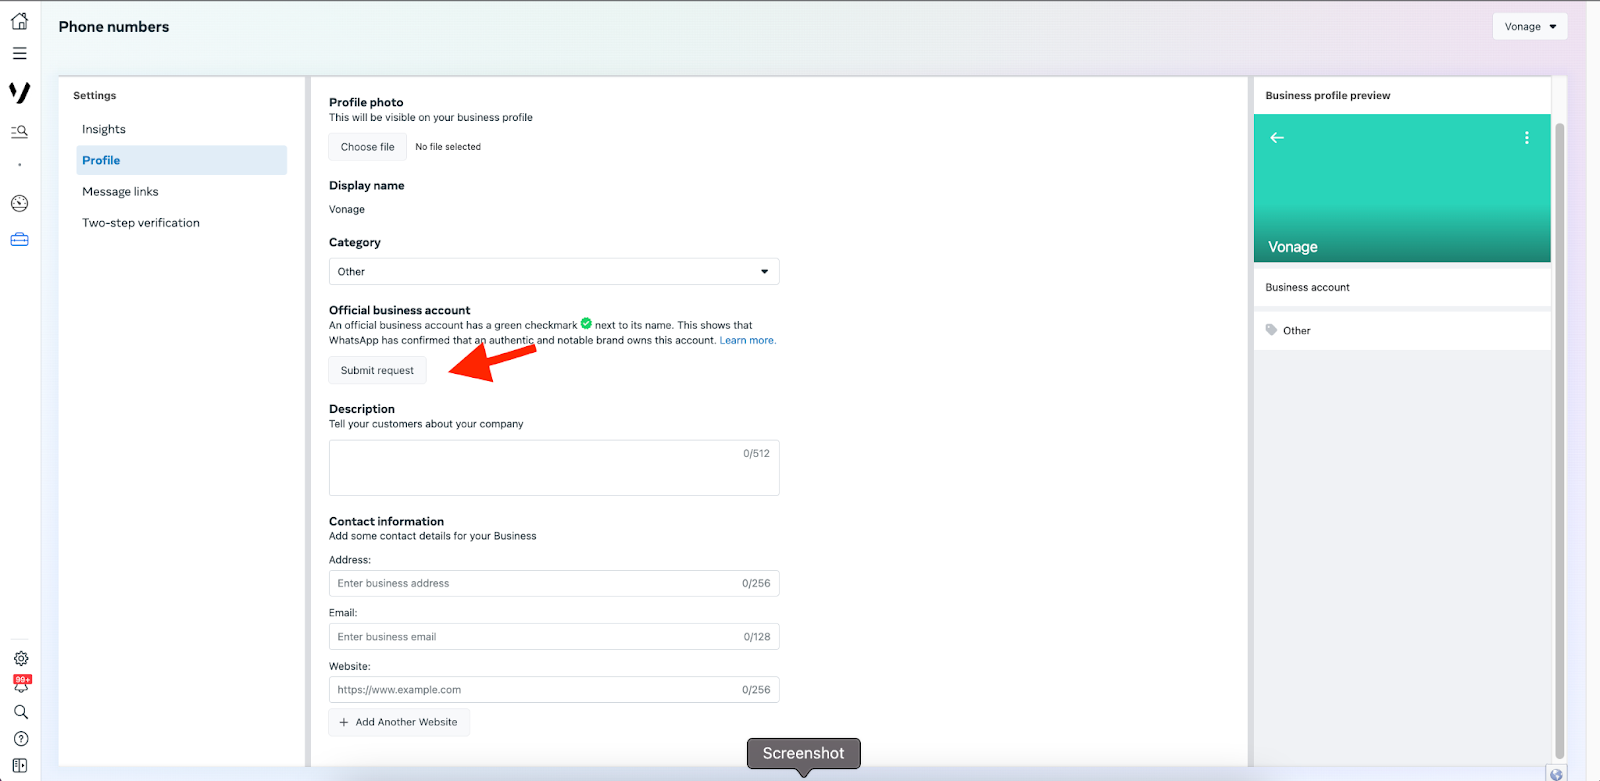Focus the Description text area
The height and width of the screenshot is (781, 1600).
tap(554, 468)
